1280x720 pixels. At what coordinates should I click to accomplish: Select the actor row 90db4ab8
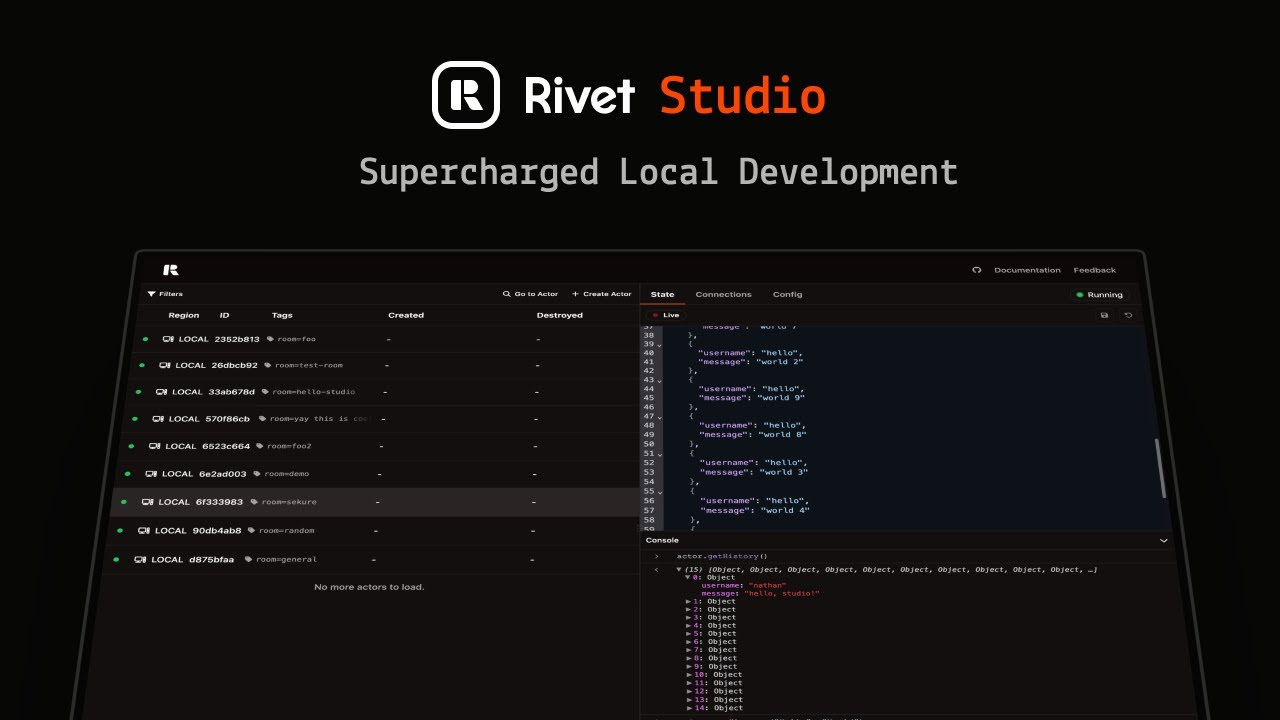pyautogui.click(x=373, y=531)
